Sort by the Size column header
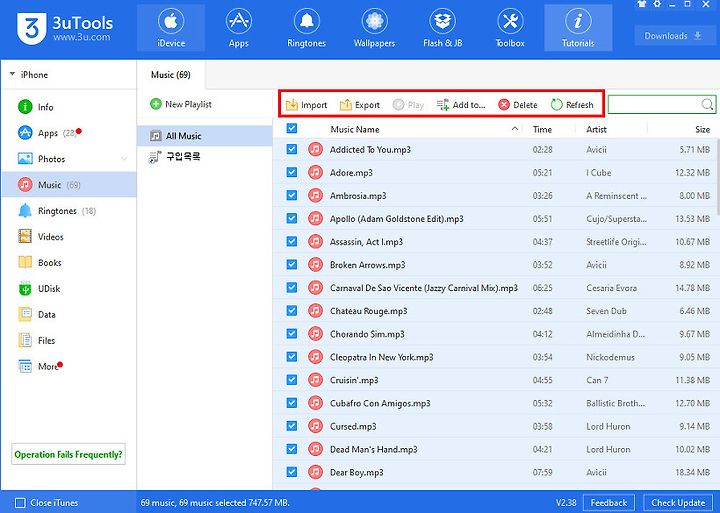Image resolution: width=720 pixels, height=513 pixels. pos(702,130)
